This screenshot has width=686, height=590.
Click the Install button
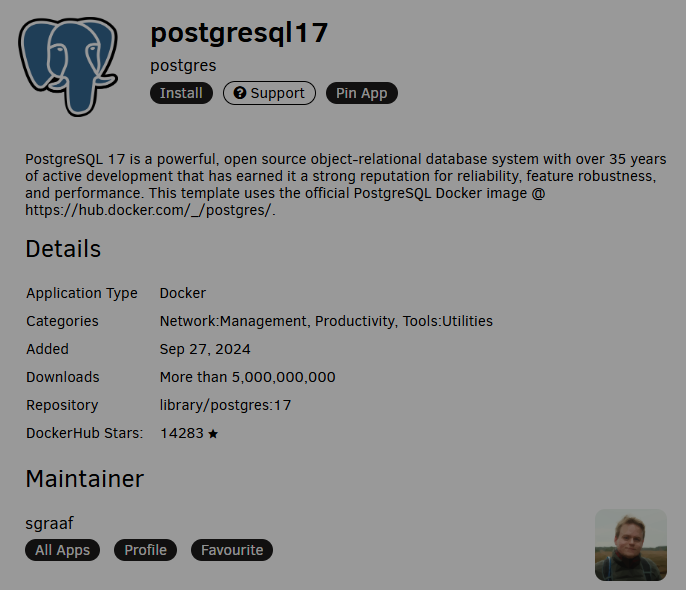[181, 93]
